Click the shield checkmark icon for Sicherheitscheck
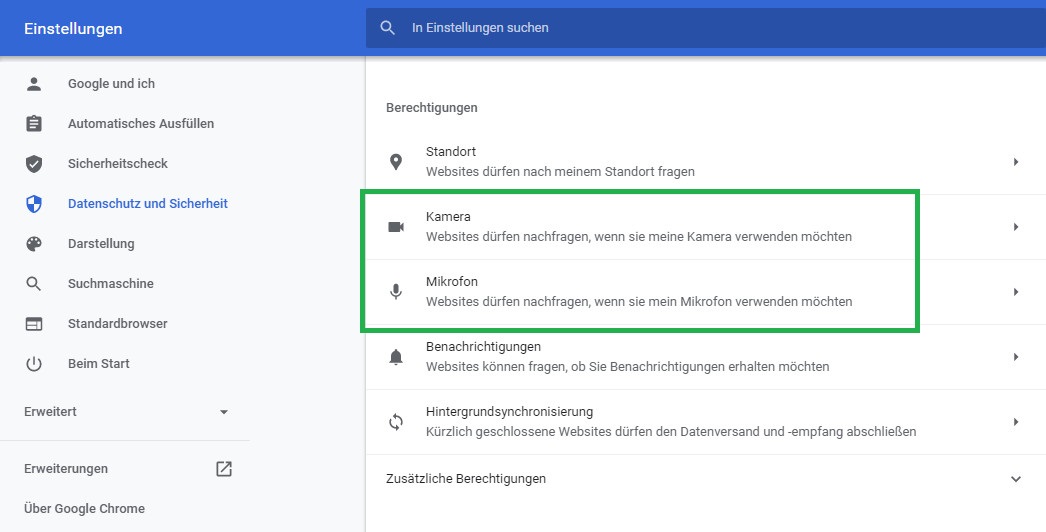The height and width of the screenshot is (532, 1046). (33, 164)
